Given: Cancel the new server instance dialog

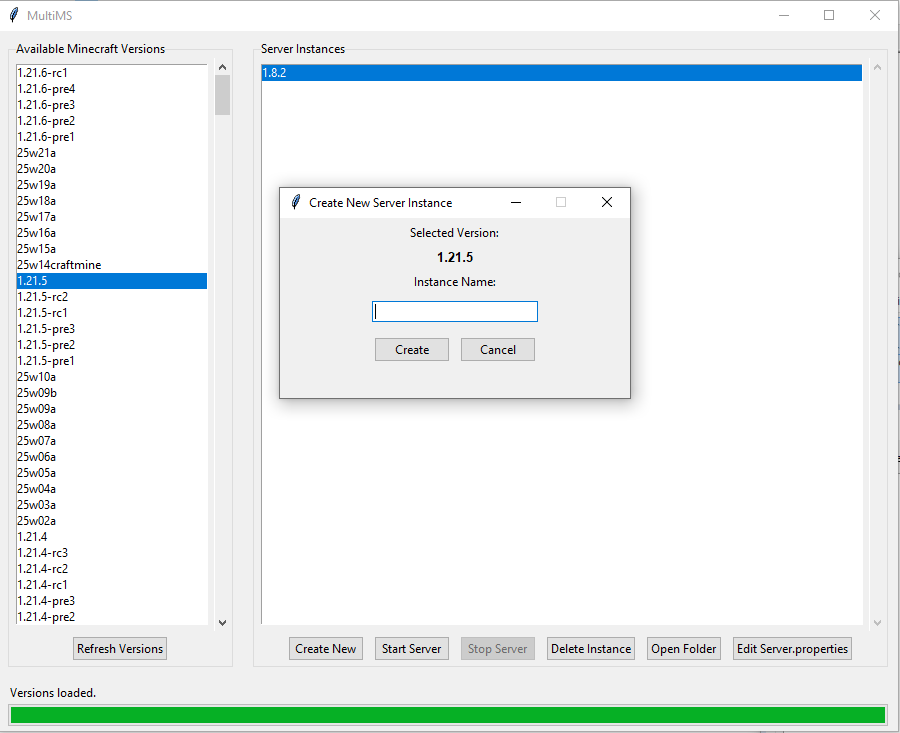Looking at the screenshot, I should [x=498, y=350].
